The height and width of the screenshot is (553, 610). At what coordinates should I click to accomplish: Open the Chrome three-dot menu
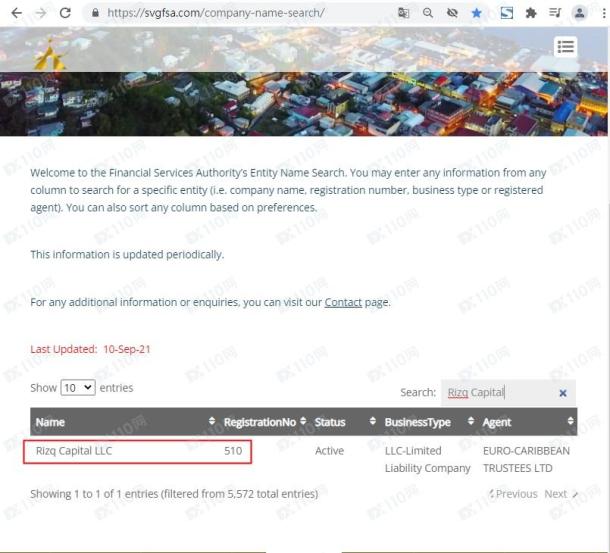pyautogui.click(x=603, y=13)
